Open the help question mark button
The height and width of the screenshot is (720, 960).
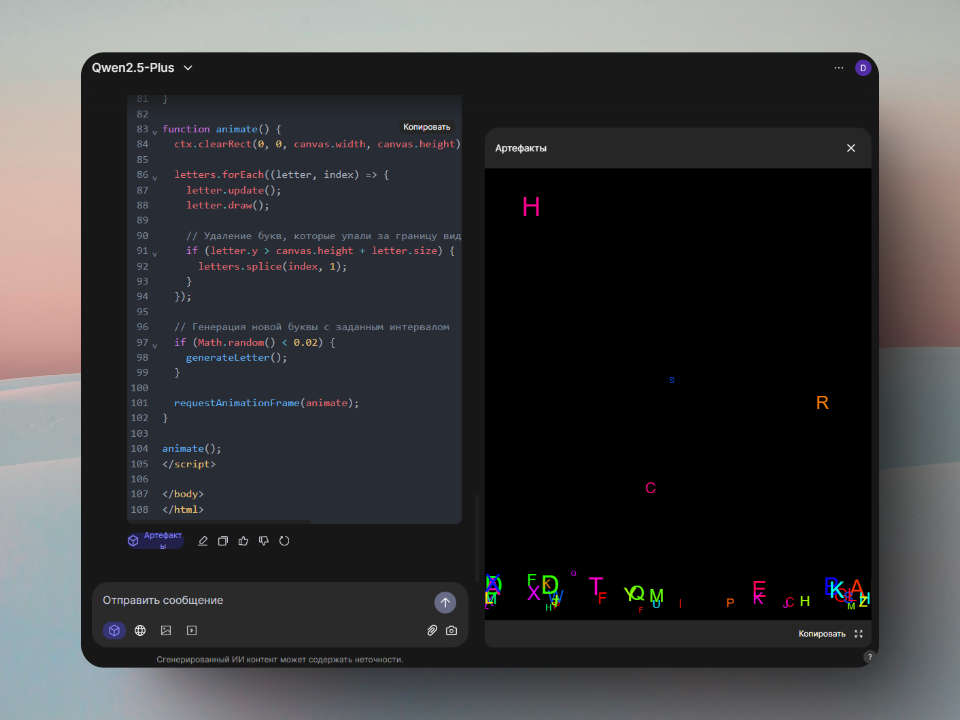tap(869, 656)
